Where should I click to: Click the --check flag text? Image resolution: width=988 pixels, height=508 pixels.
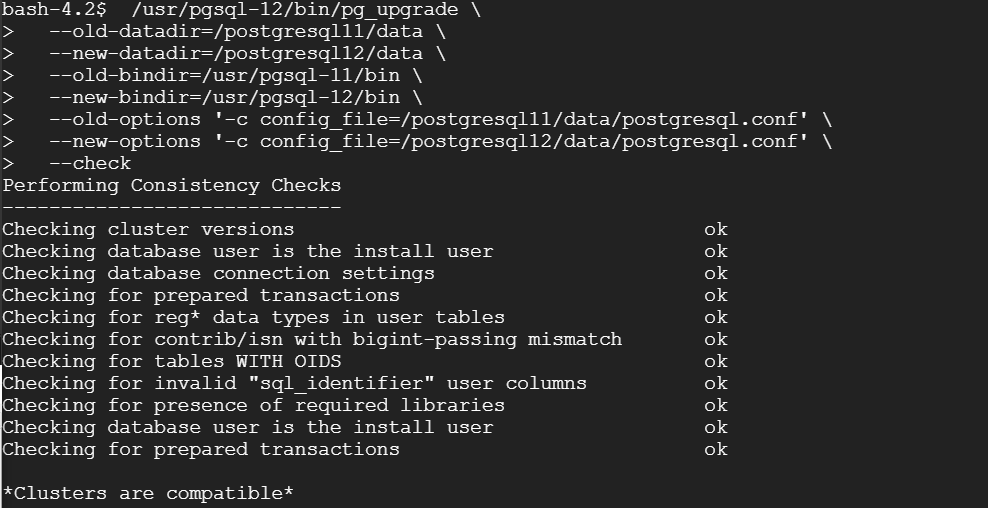(x=90, y=164)
